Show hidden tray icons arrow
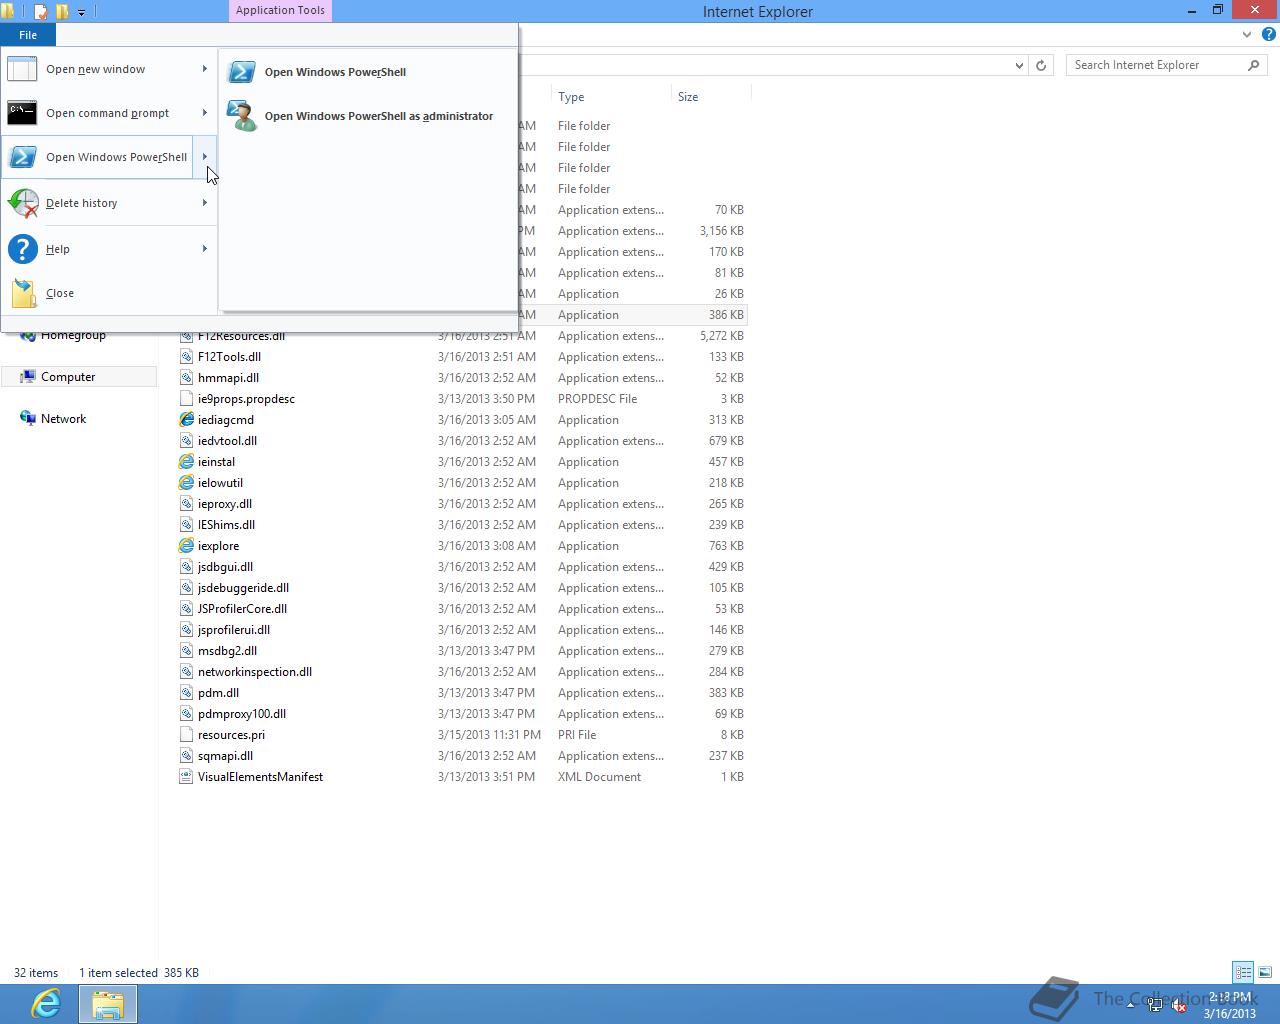The image size is (1280, 1024). click(x=1131, y=1006)
